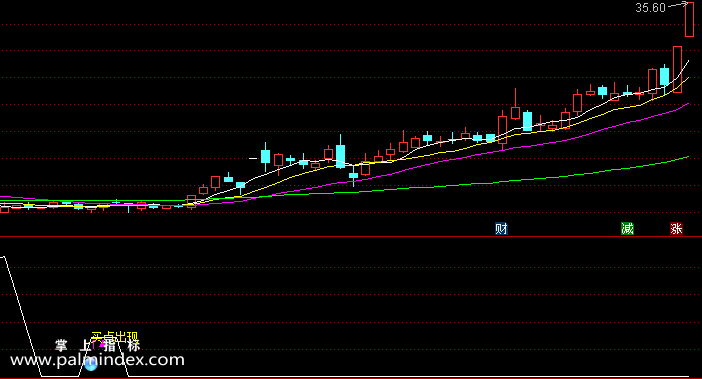Select the short white dash price marker

[253, 158]
